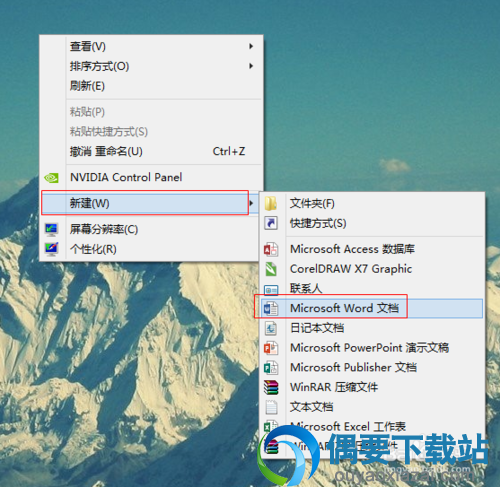Image resolution: width=500 pixels, height=487 pixels.
Task: Select WinRAR 压缩文件 text
Action: (x=334, y=387)
